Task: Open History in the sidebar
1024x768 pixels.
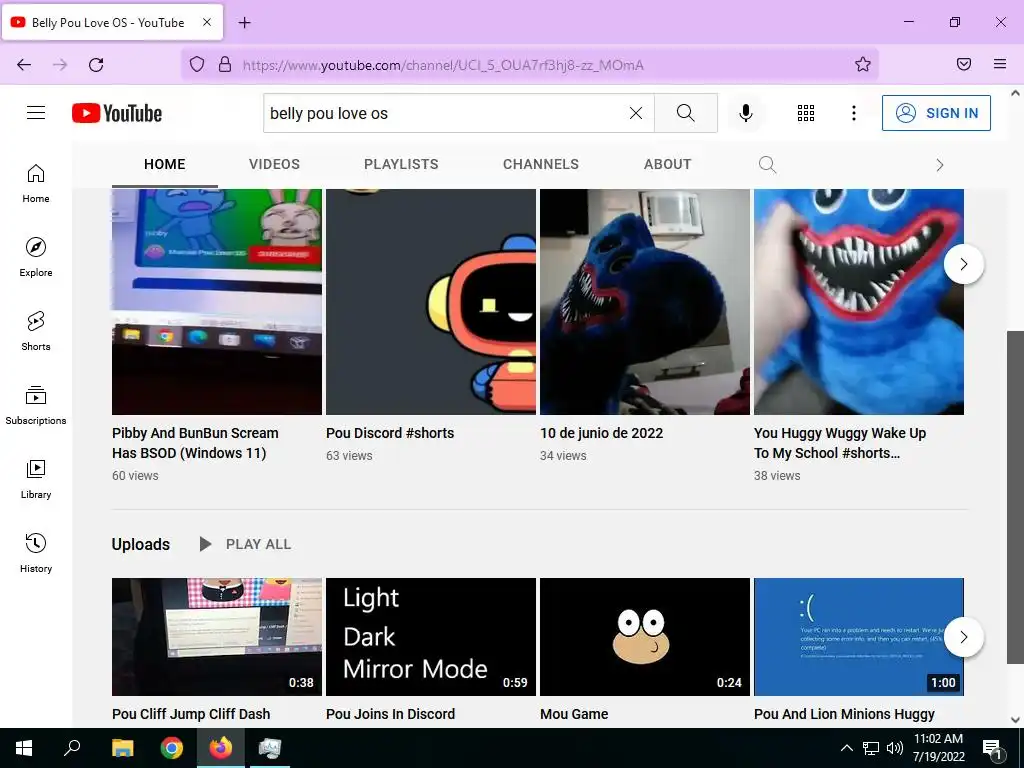Action: 36,553
